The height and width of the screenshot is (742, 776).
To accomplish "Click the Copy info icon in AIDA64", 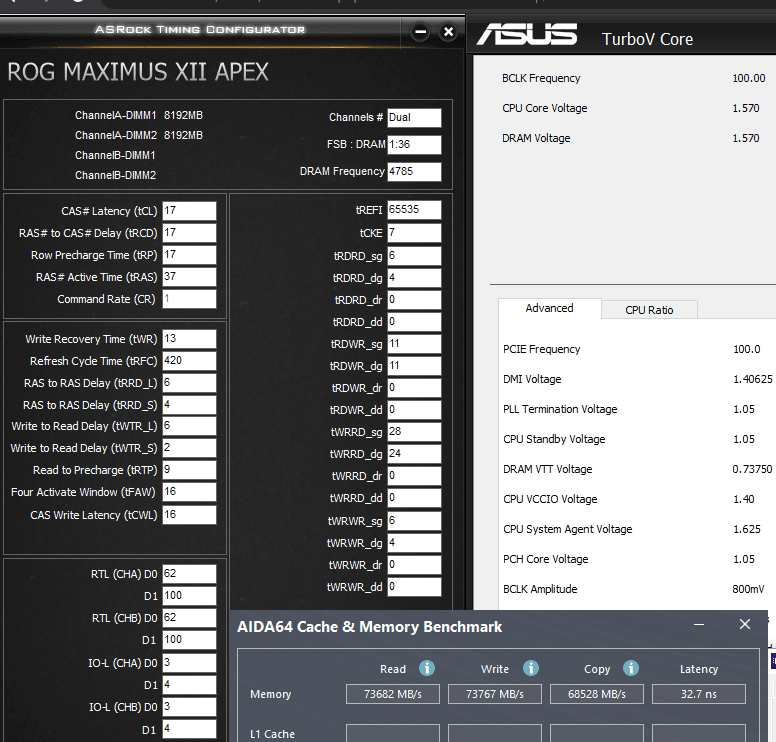I will 630,668.
